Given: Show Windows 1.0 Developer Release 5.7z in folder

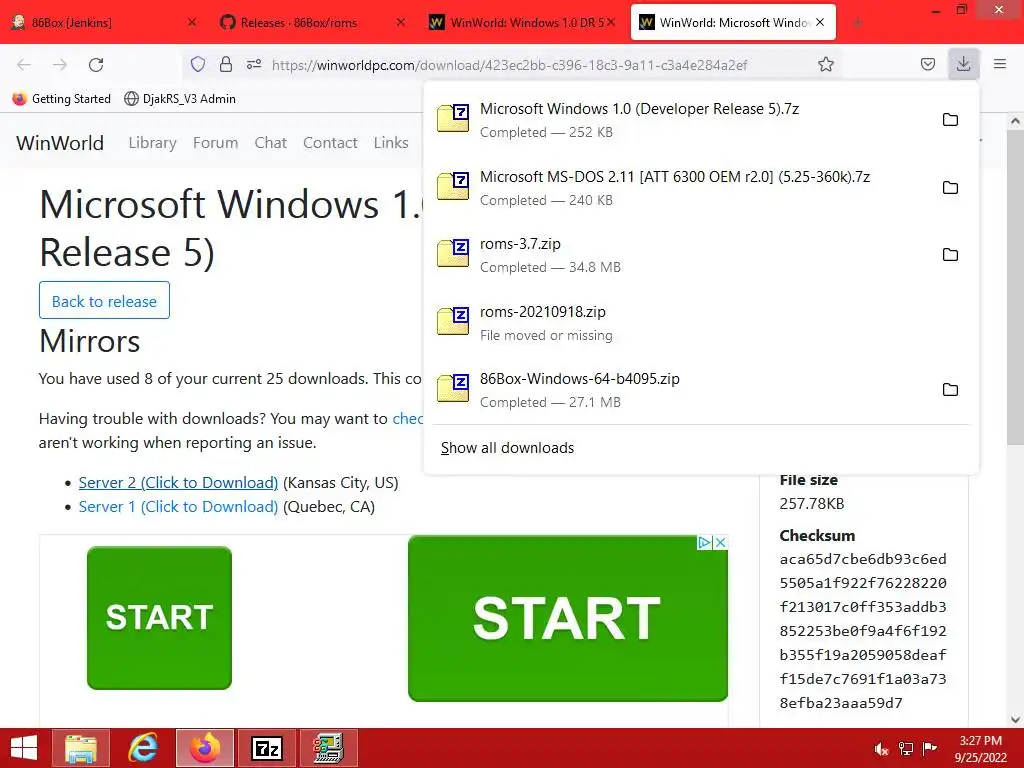Looking at the screenshot, I should pyautogui.click(x=950, y=120).
